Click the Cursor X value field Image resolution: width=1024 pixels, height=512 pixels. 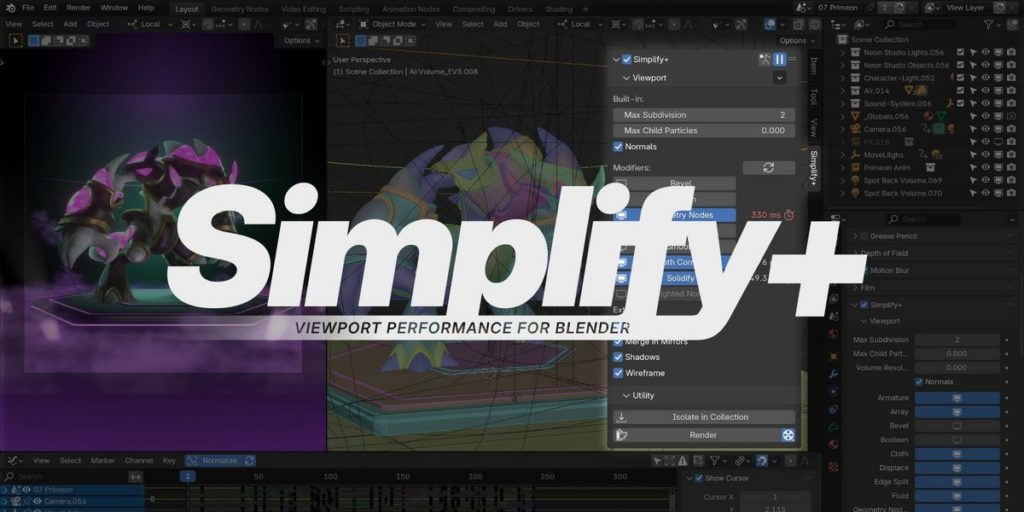(x=775, y=497)
